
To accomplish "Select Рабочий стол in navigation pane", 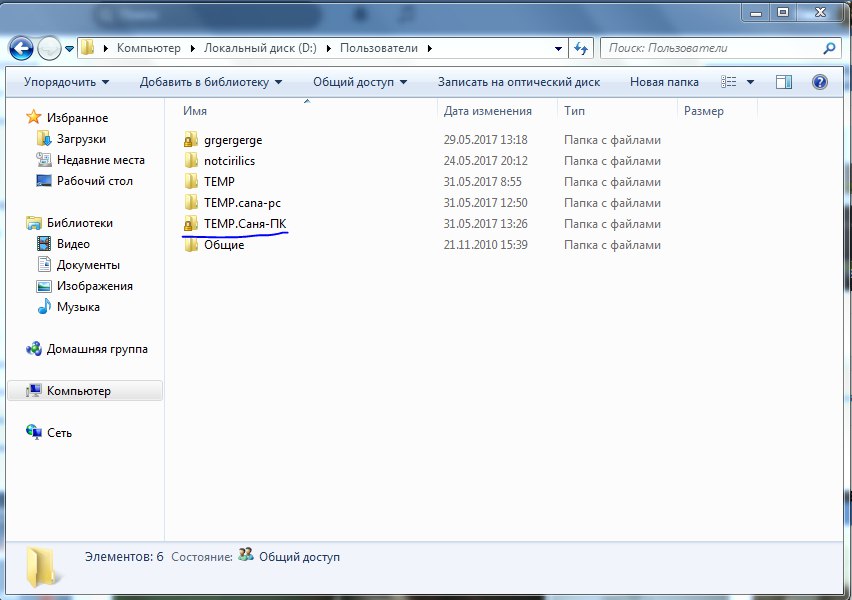I will click(x=94, y=181).
